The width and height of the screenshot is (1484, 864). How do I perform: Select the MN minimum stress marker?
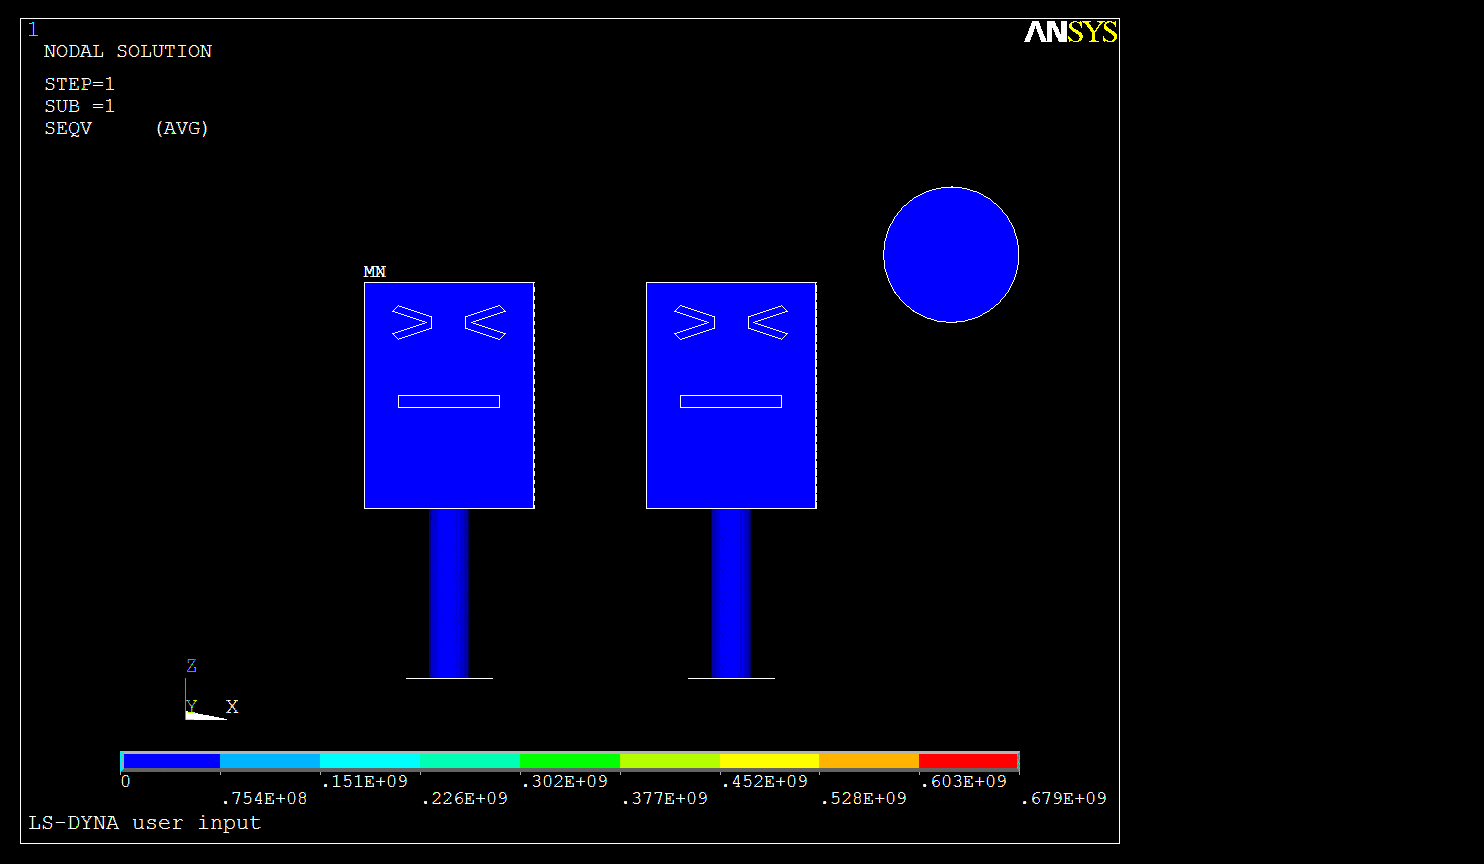click(374, 271)
